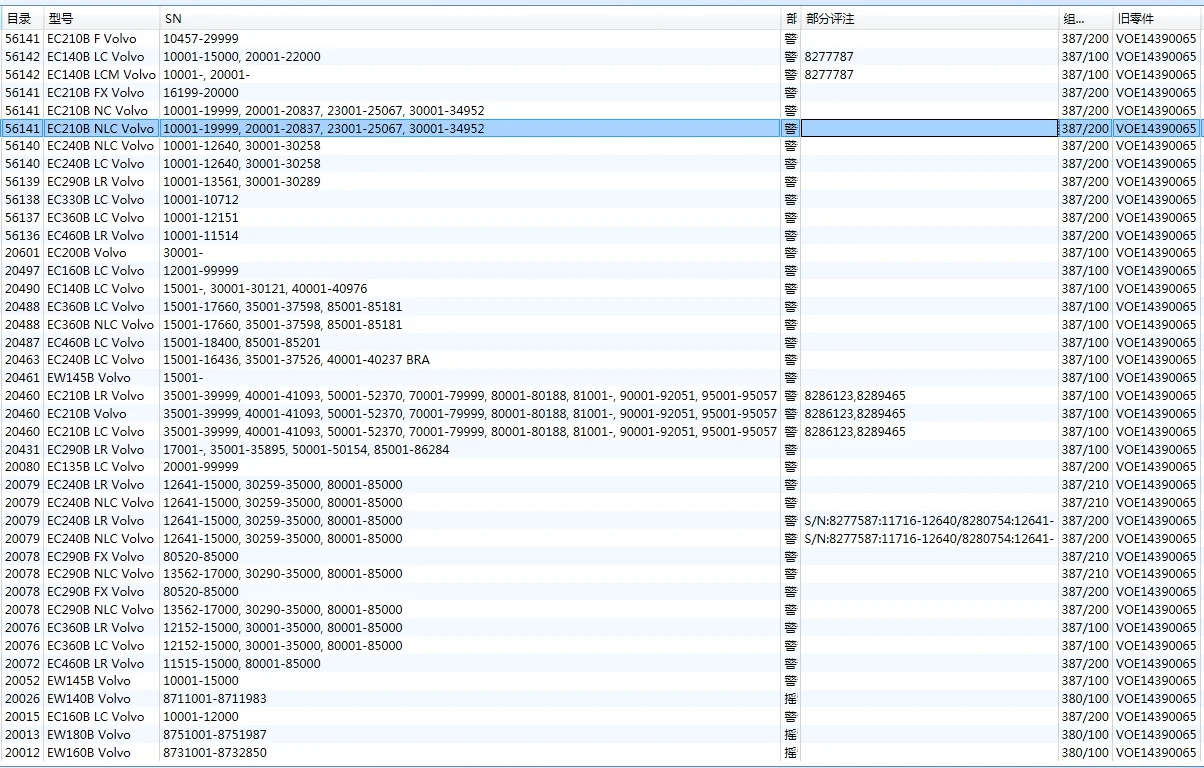Sort the table by SN header

(x=173, y=19)
